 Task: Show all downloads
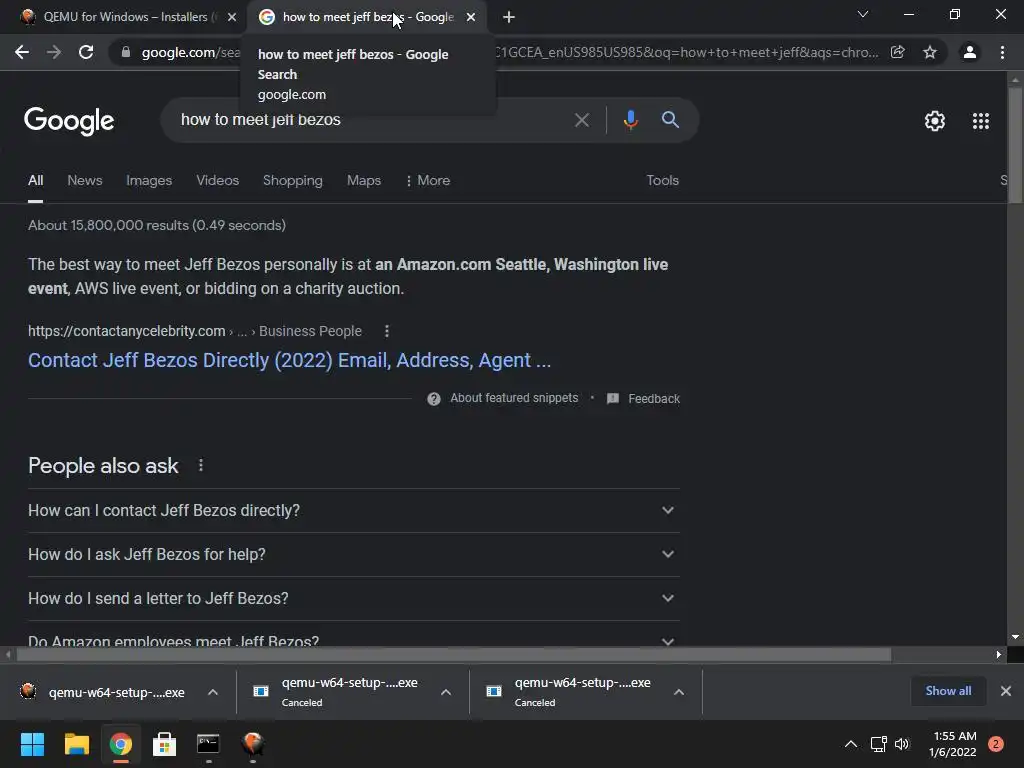tap(948, 691)
